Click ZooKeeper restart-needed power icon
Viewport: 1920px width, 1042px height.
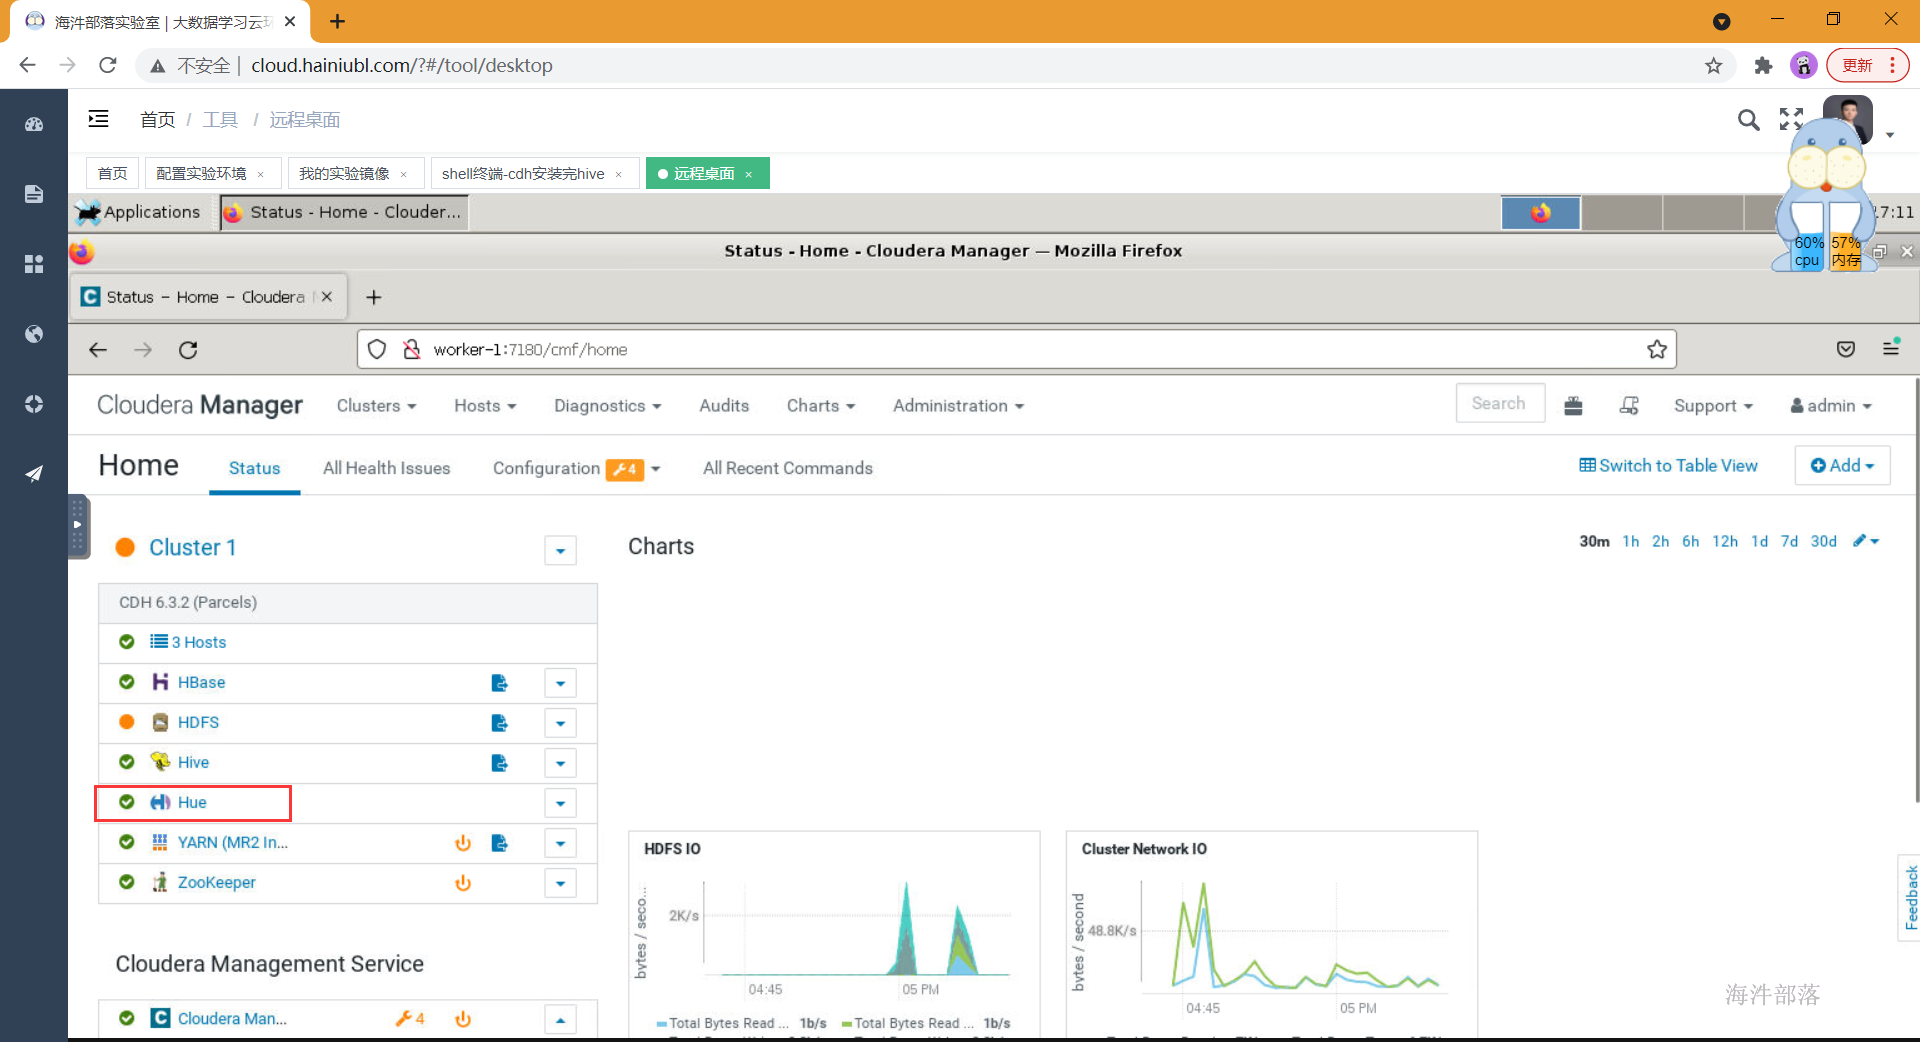pyautogui.click(x=463, y=883)
